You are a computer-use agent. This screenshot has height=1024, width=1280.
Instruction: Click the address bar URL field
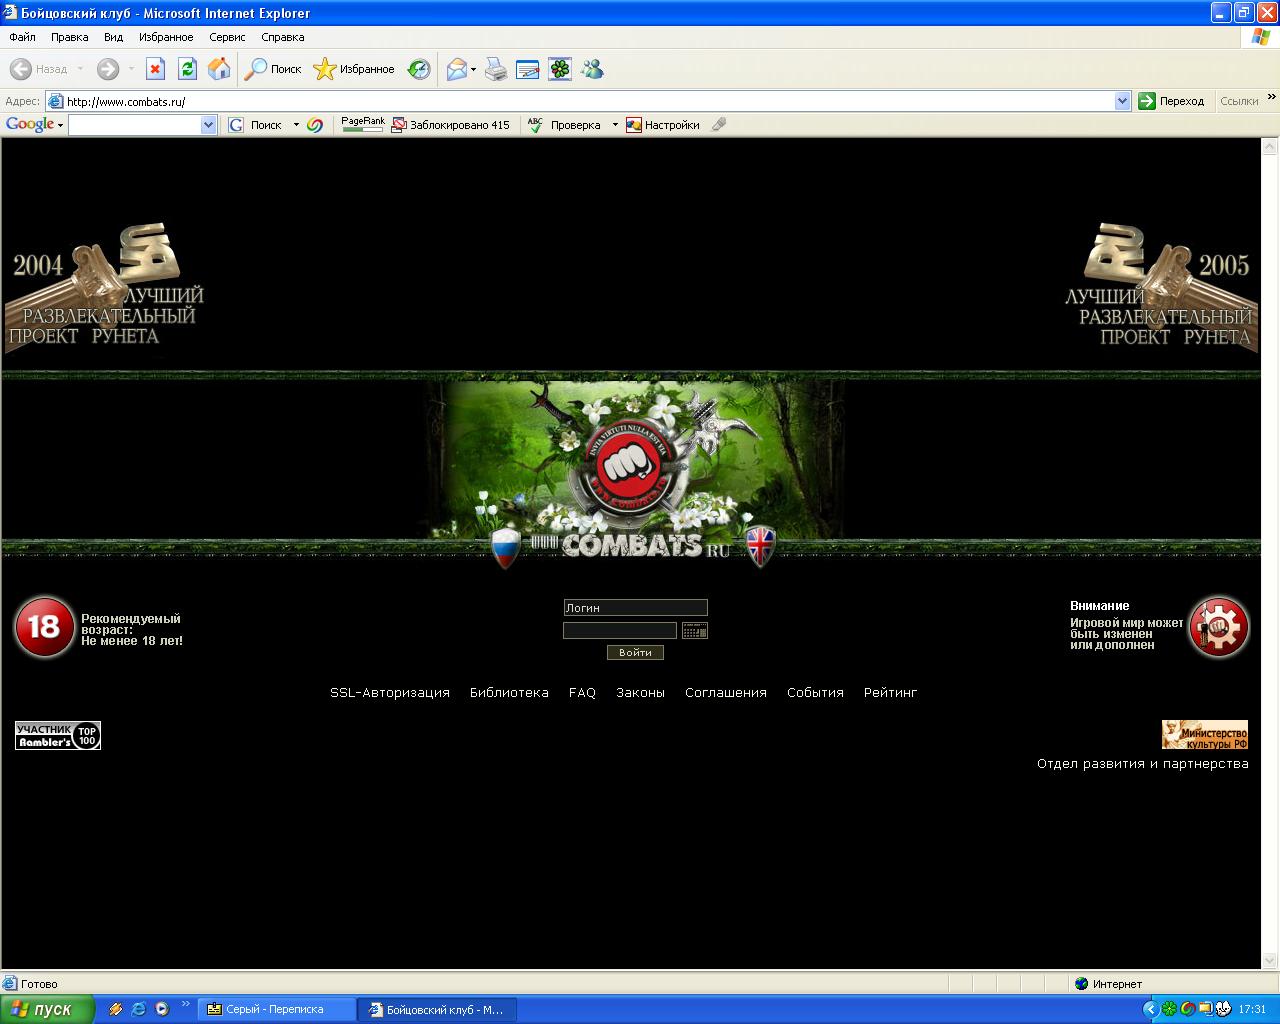click(589, 101)
